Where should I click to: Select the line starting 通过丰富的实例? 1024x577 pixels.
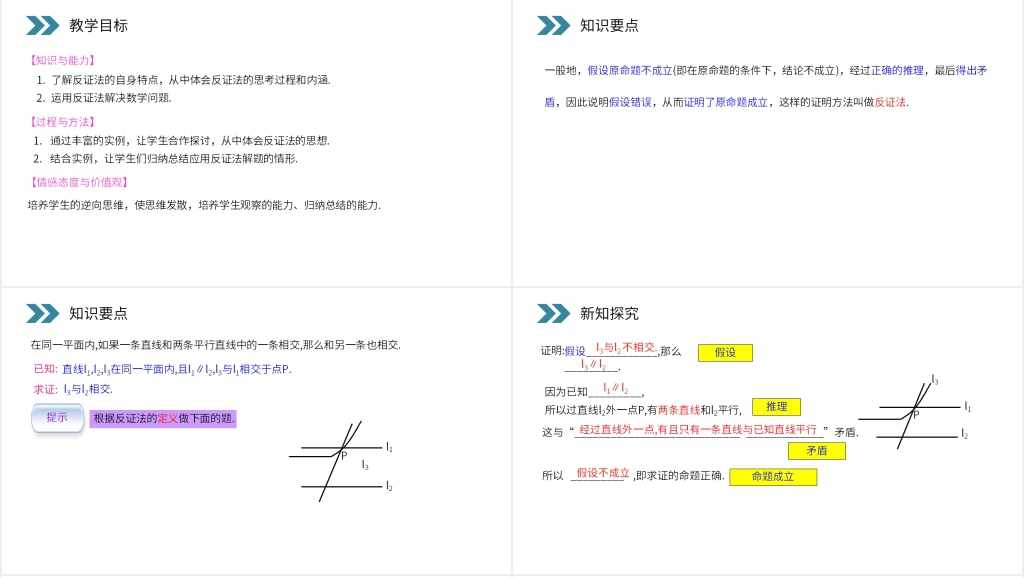click(182, 140)
